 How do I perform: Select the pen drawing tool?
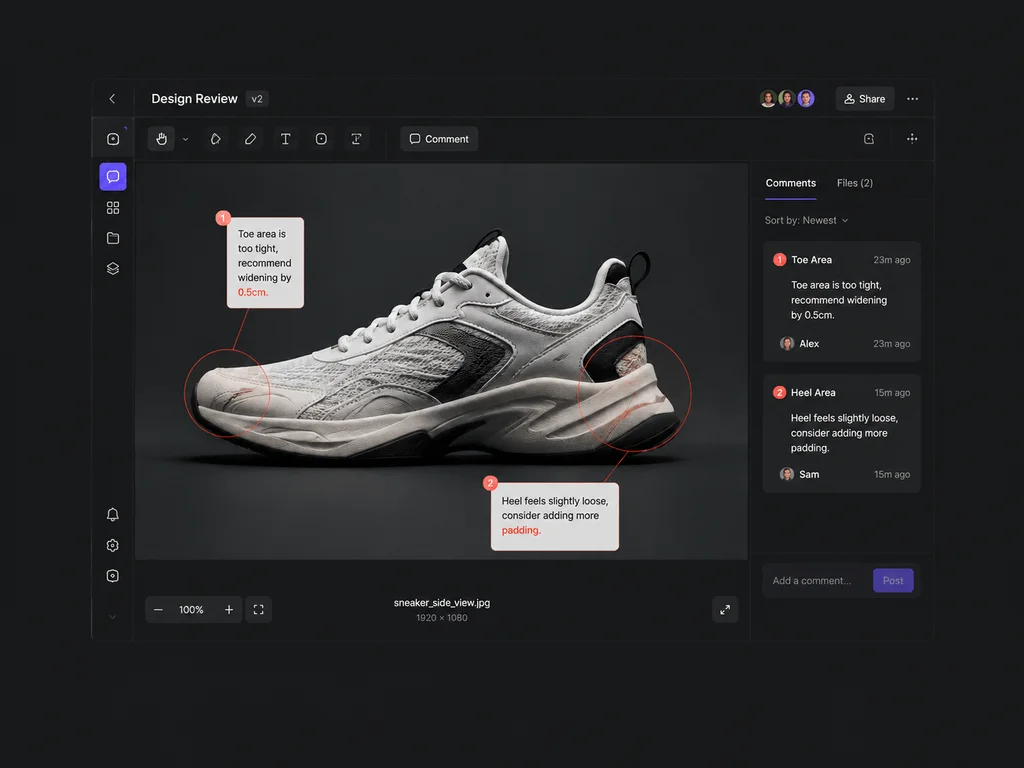[216, 138]
